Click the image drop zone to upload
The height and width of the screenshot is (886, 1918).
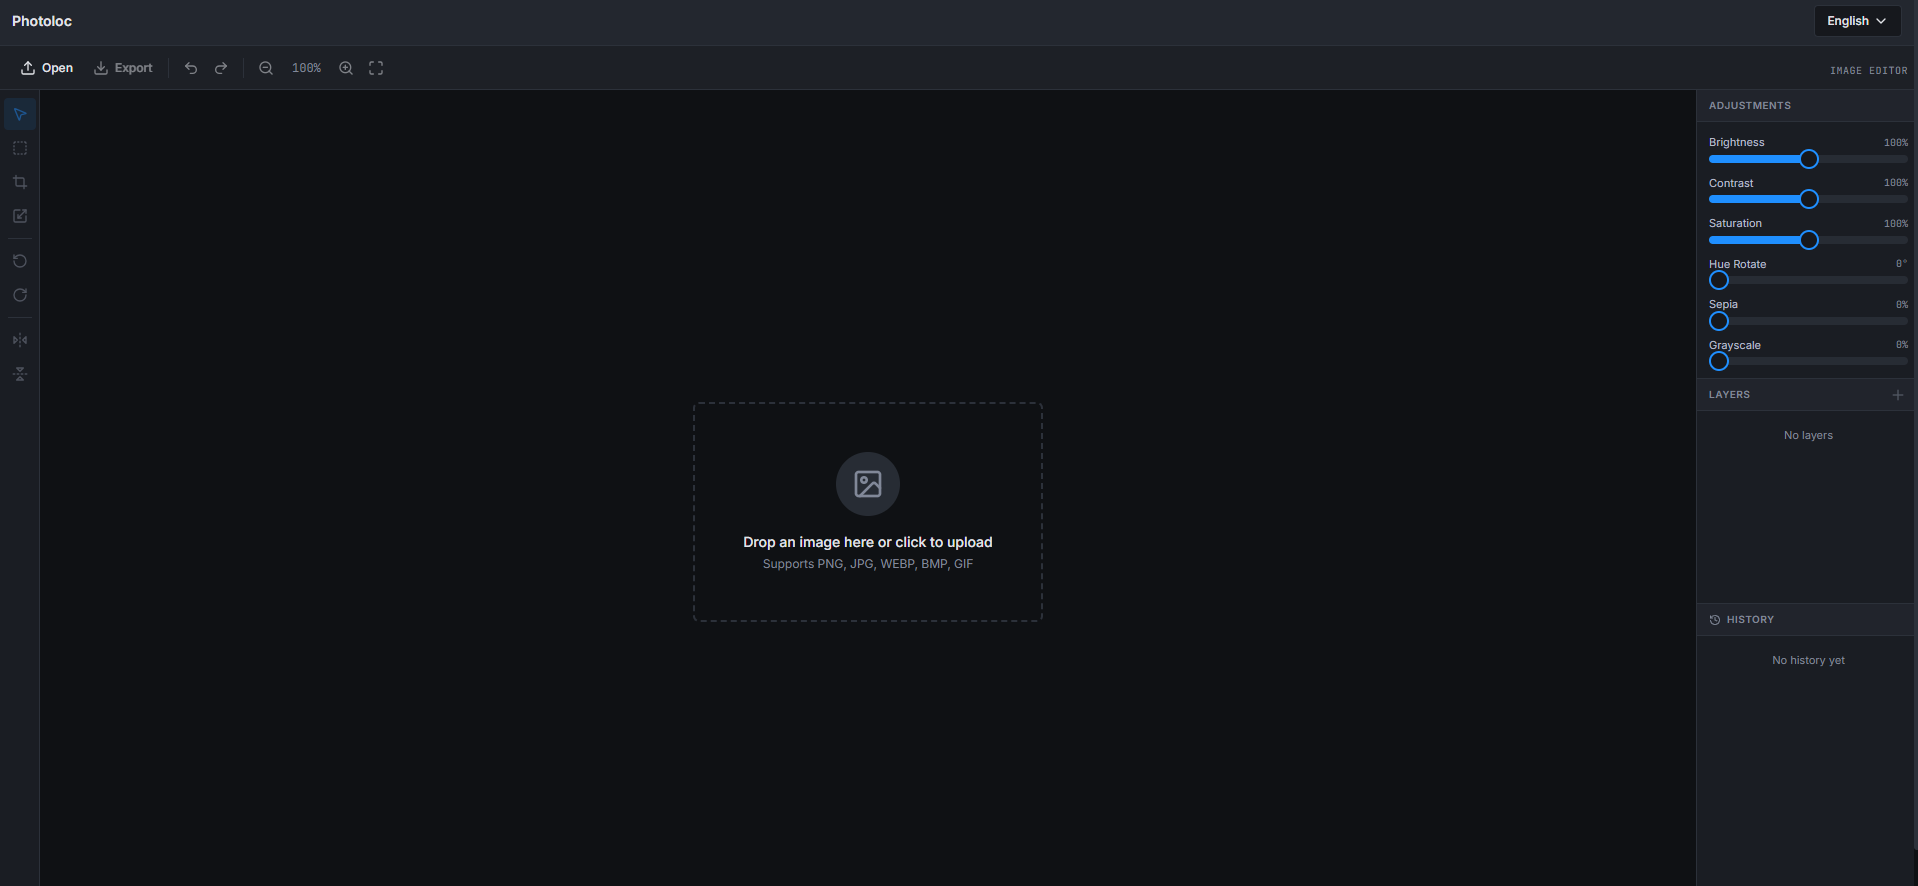867,512
